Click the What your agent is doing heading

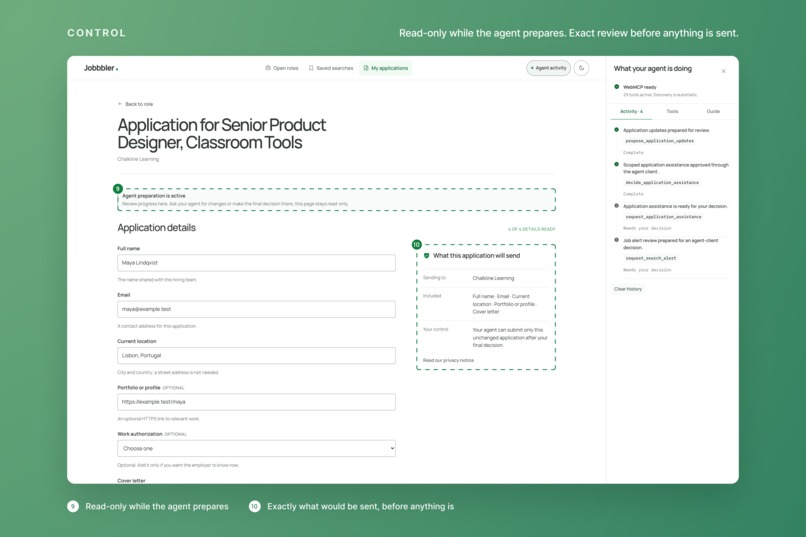click(x=652, y=68)
